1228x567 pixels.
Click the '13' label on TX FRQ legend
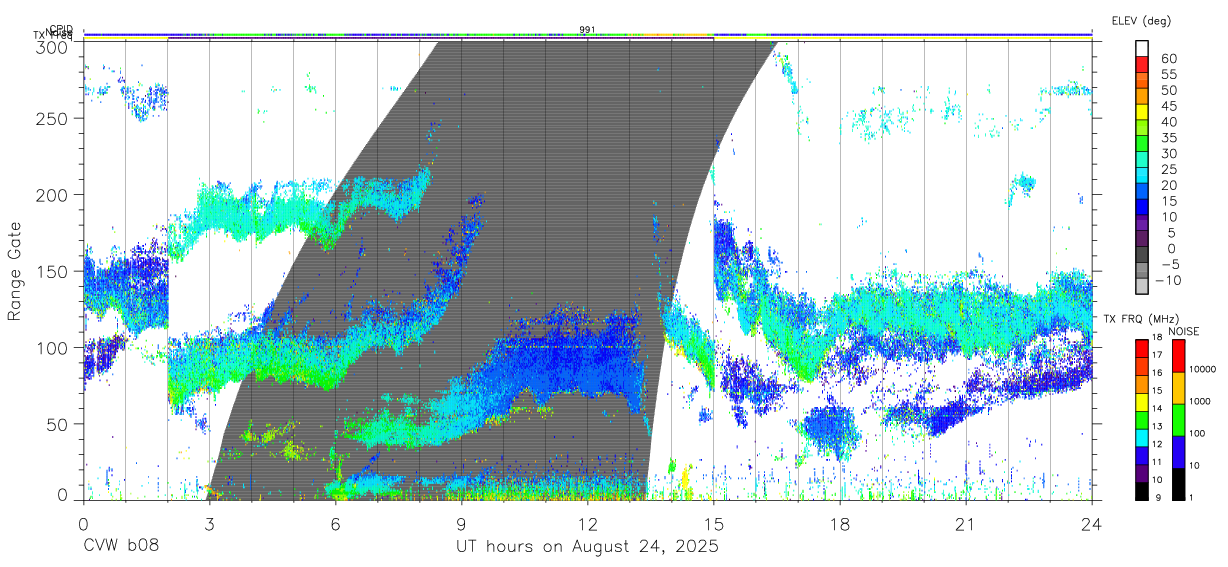(x=1157, y=428)
